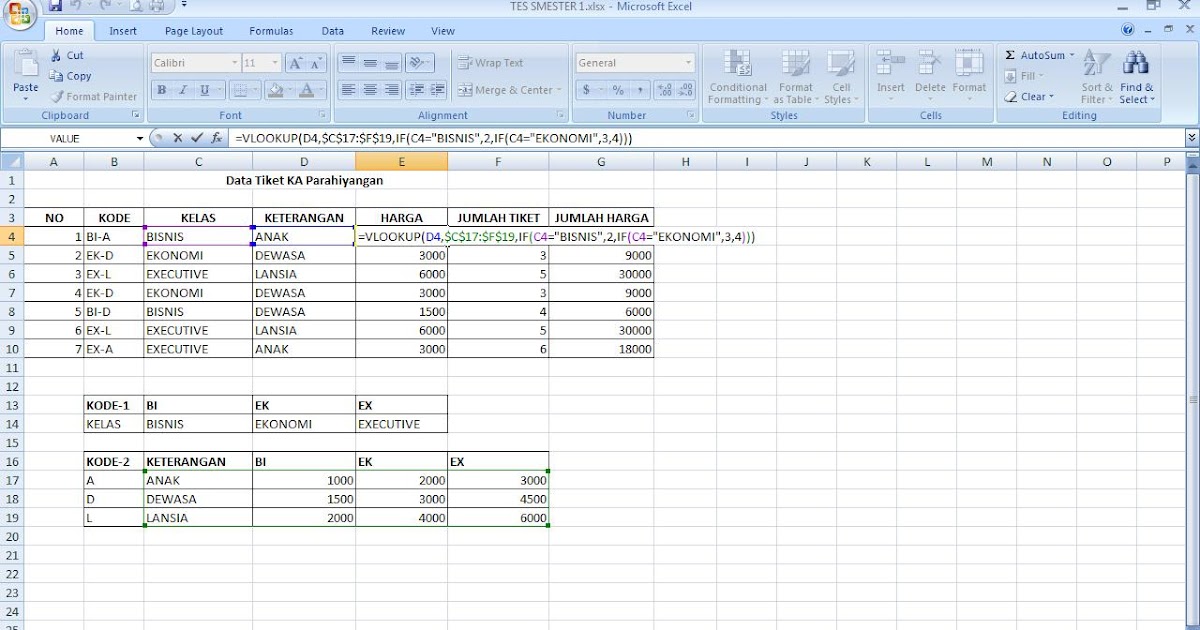Select column header E
1200x630 pixels.
click(x=401, y=161)
